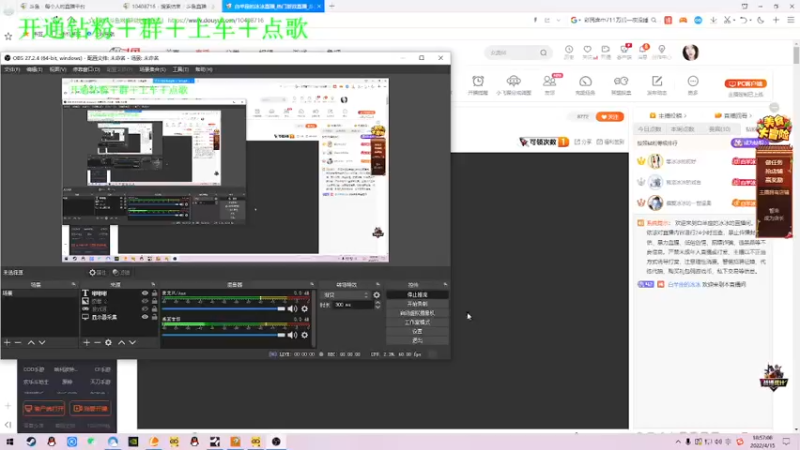The image size is (800, 450).
Task: Open the File menu in OBS
Action: coord(12,69)
